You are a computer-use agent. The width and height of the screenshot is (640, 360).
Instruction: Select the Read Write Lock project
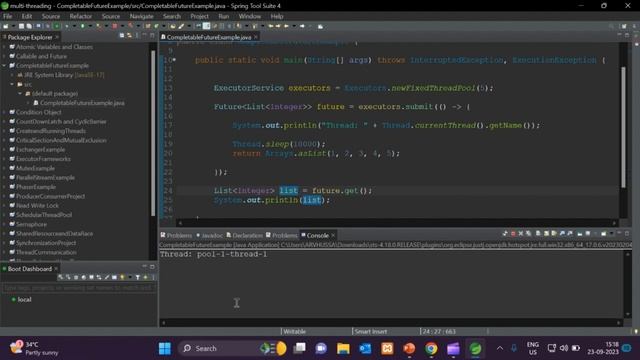[x=38, y=206]
